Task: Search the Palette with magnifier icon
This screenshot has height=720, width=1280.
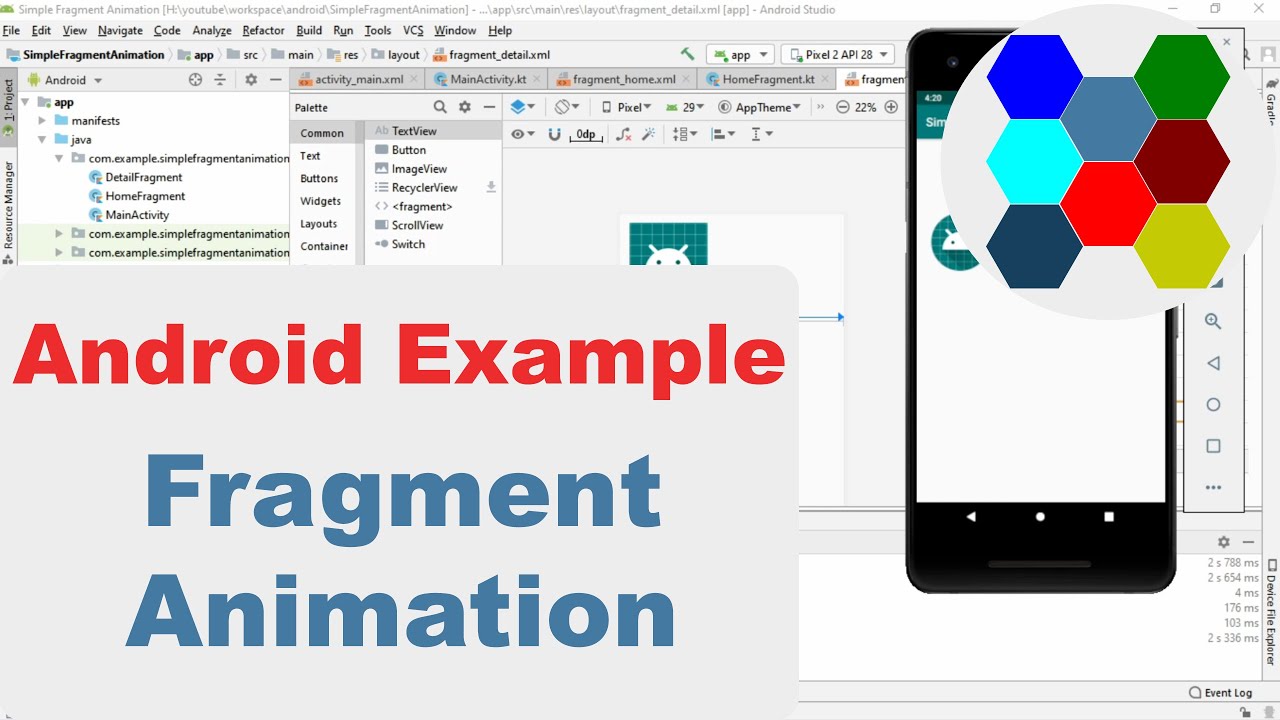Action: [440, 107]
